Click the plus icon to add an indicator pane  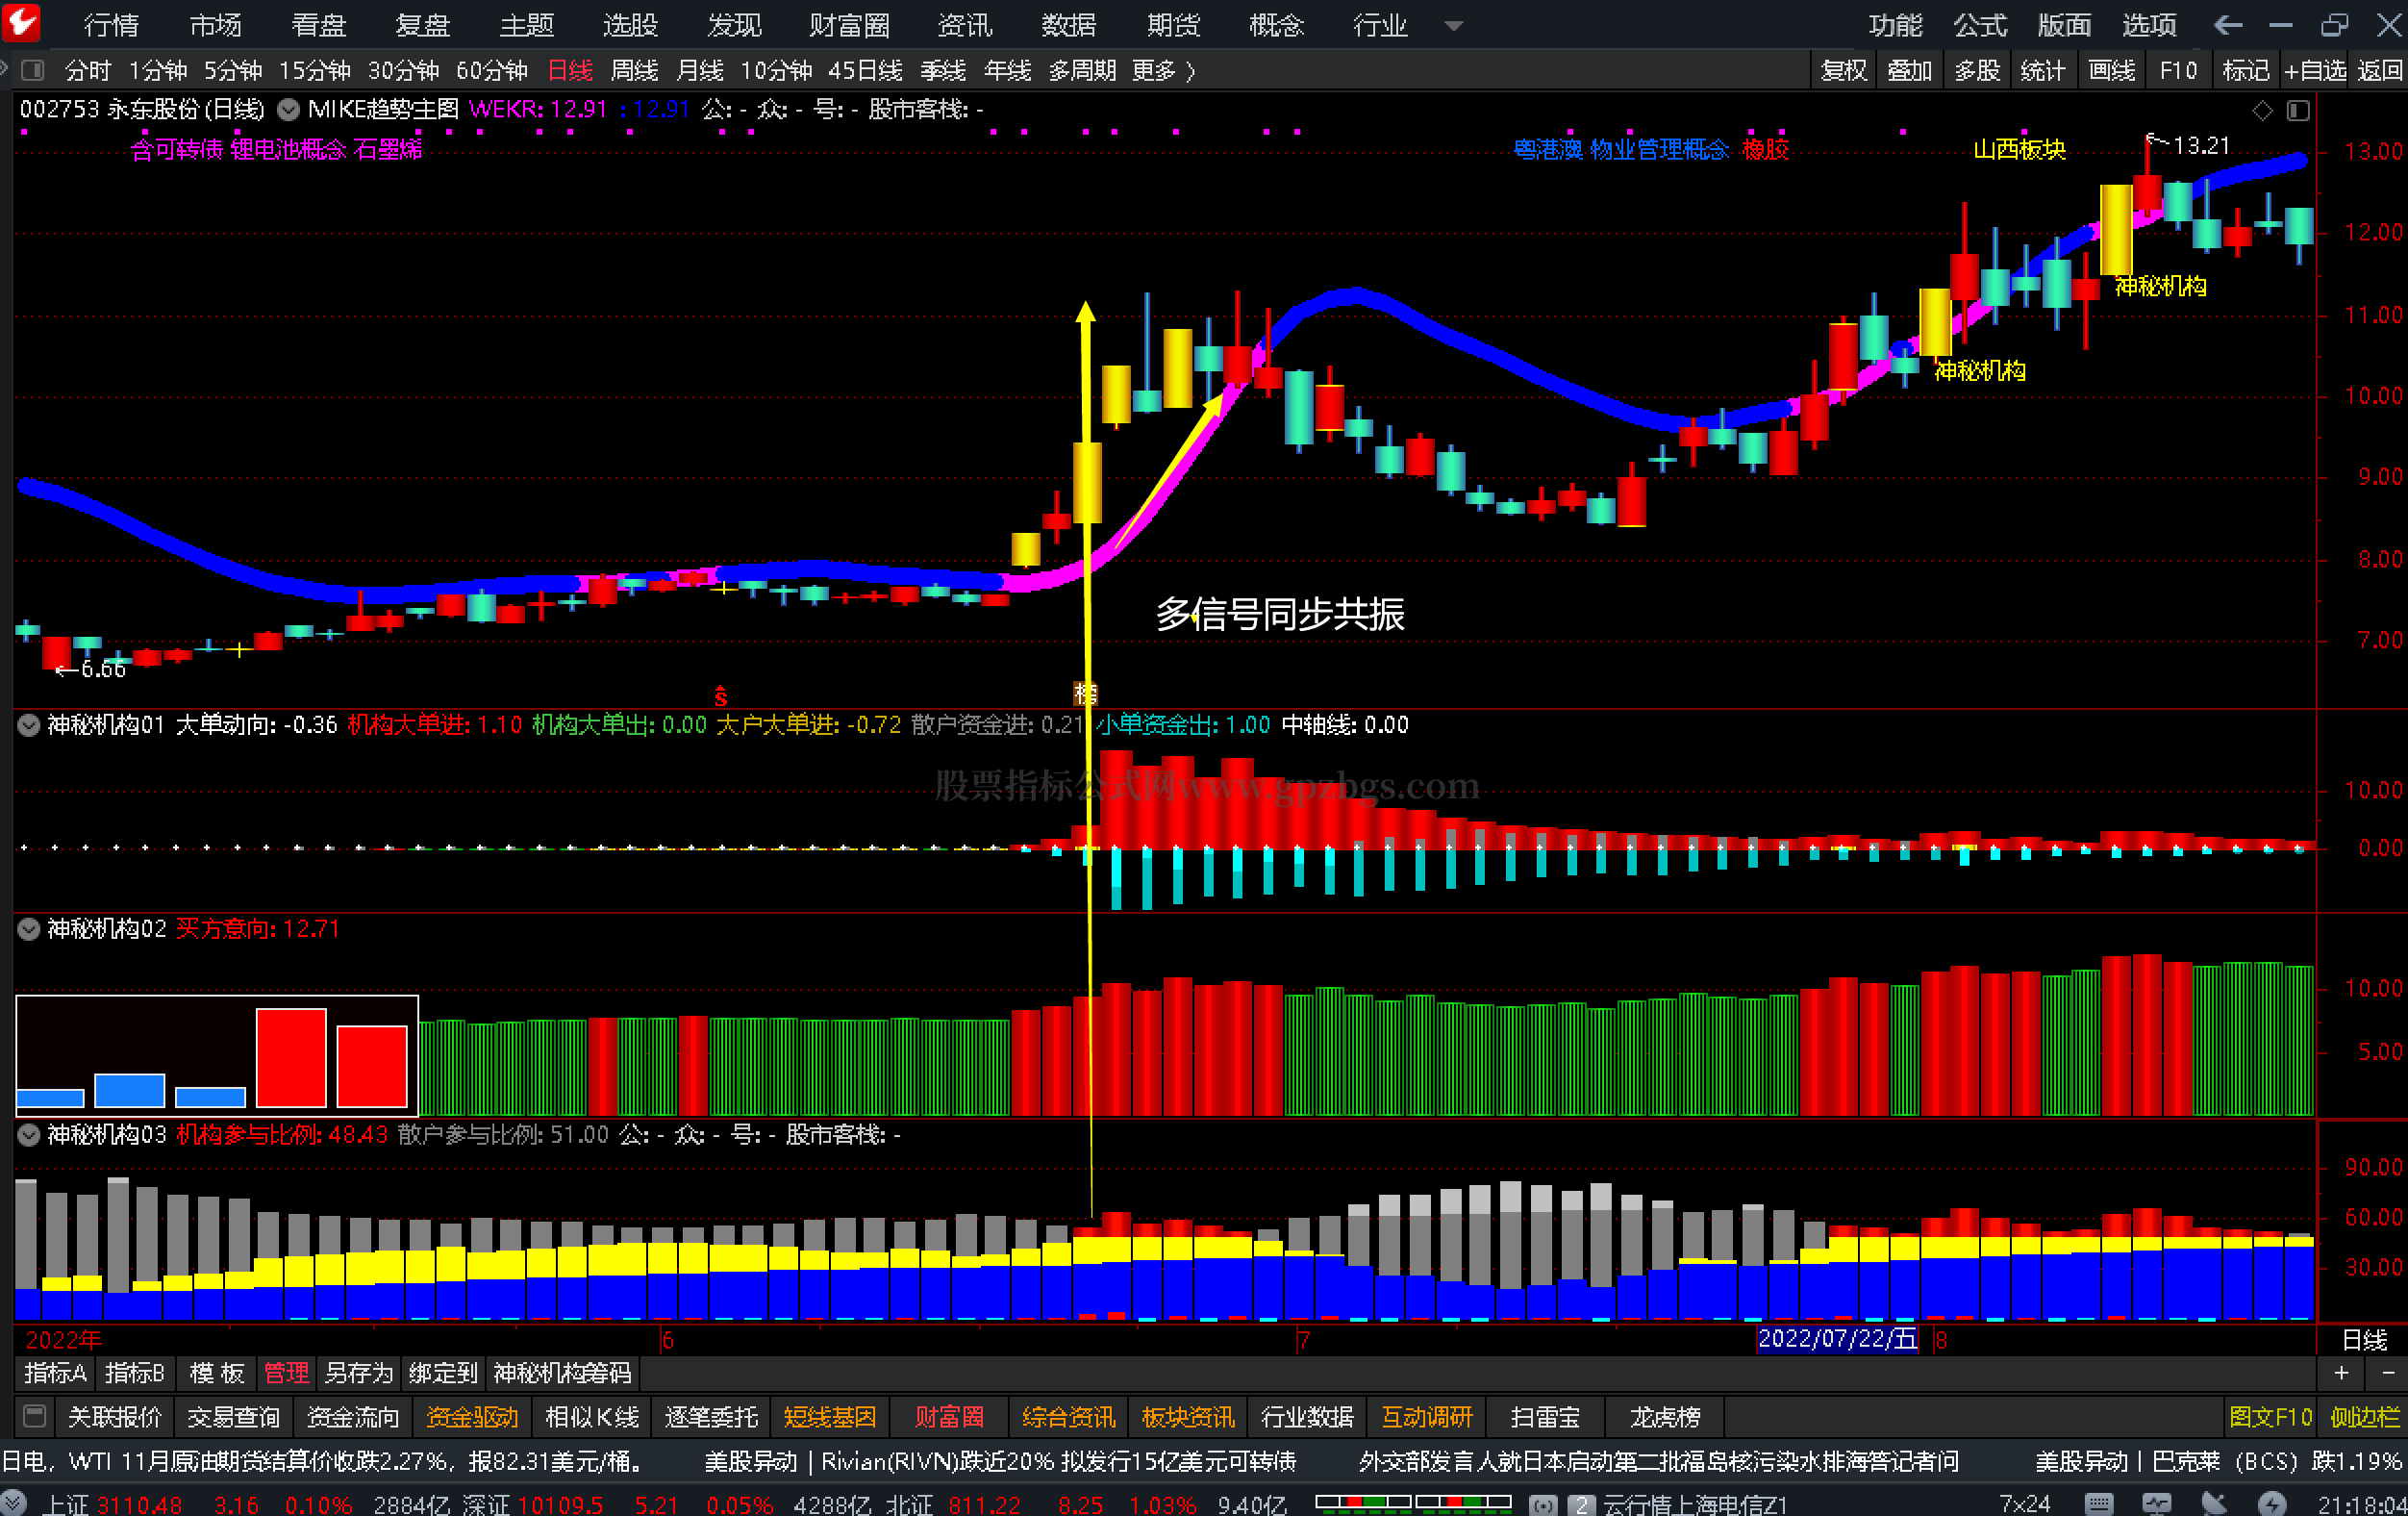(2341, 1373)
